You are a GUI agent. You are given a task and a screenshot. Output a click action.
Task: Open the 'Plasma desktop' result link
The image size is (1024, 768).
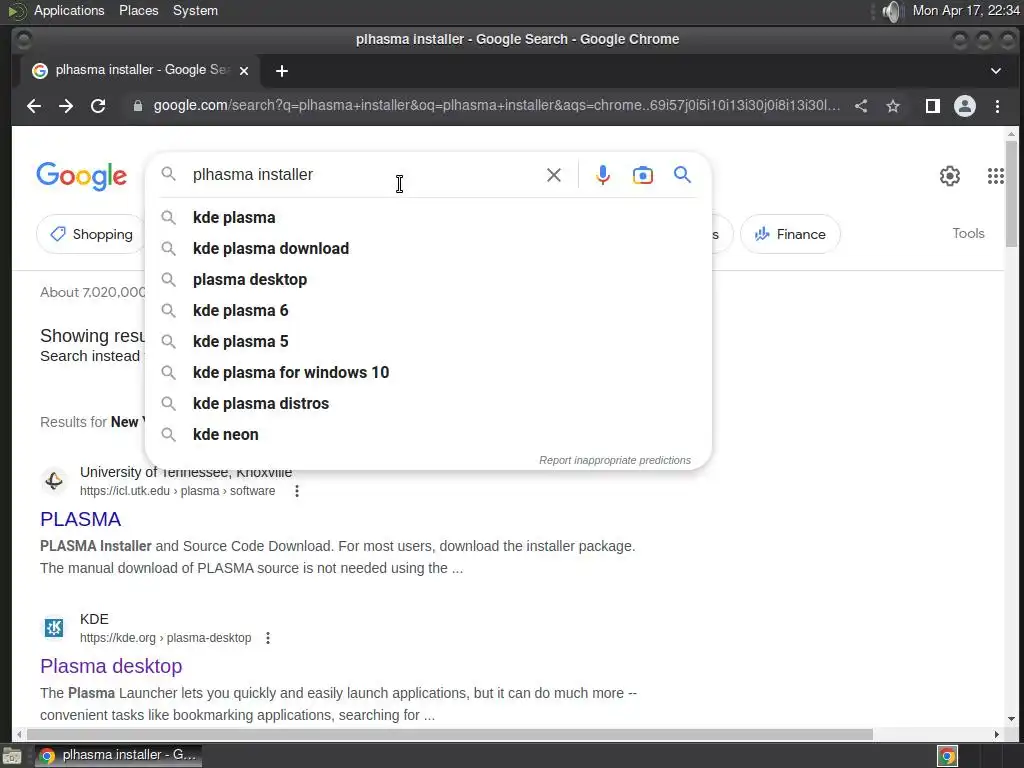pos(111,666)
